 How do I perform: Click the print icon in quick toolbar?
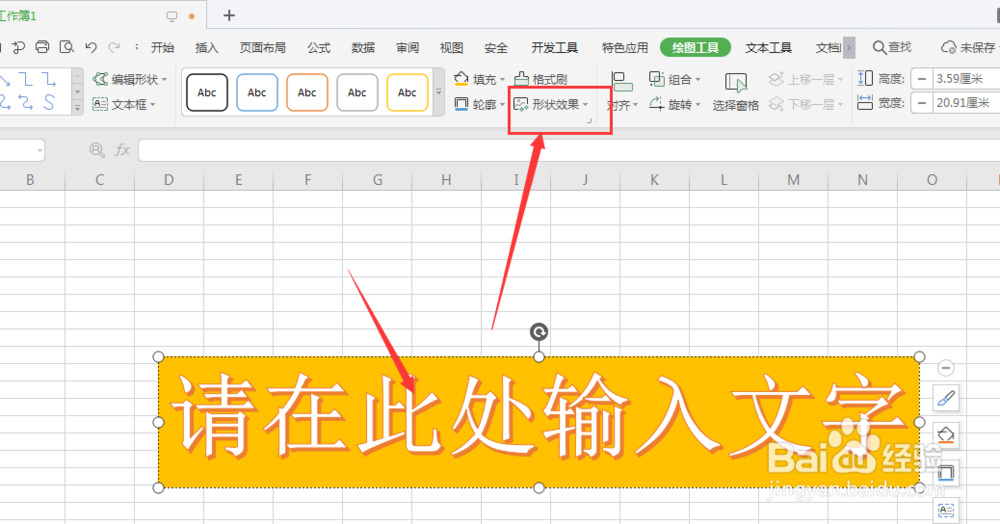(x=42, y=47)
